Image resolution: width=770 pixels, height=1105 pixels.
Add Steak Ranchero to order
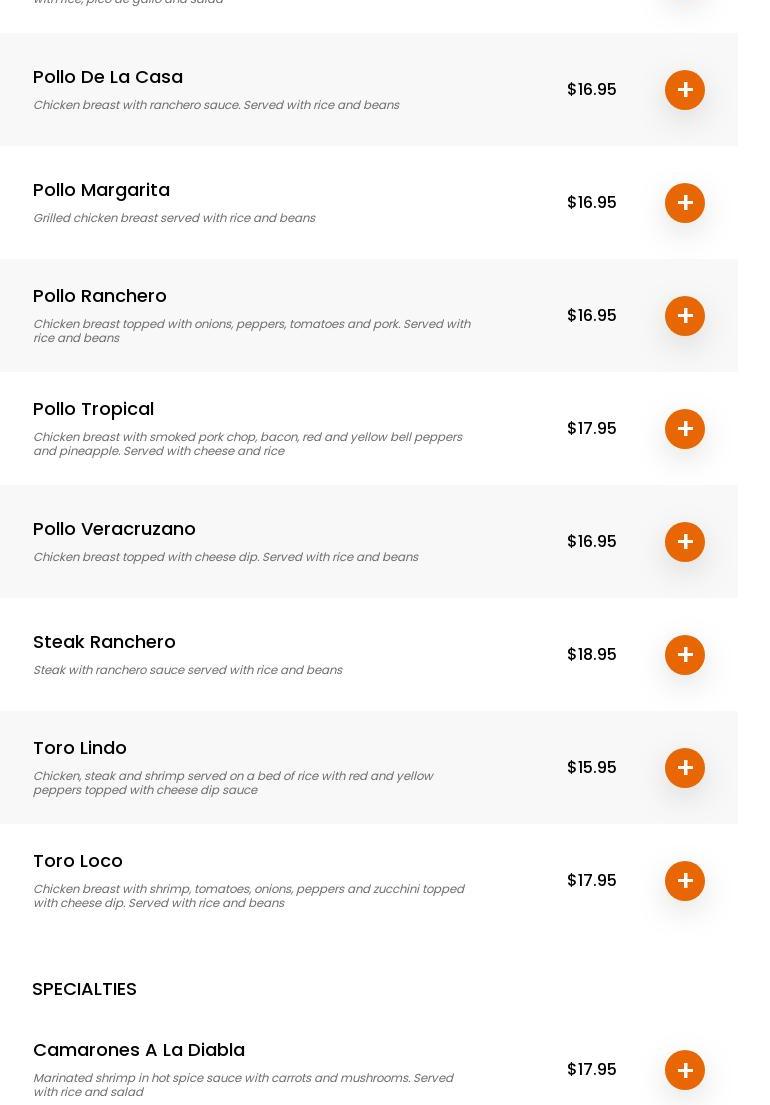[685, 655]
